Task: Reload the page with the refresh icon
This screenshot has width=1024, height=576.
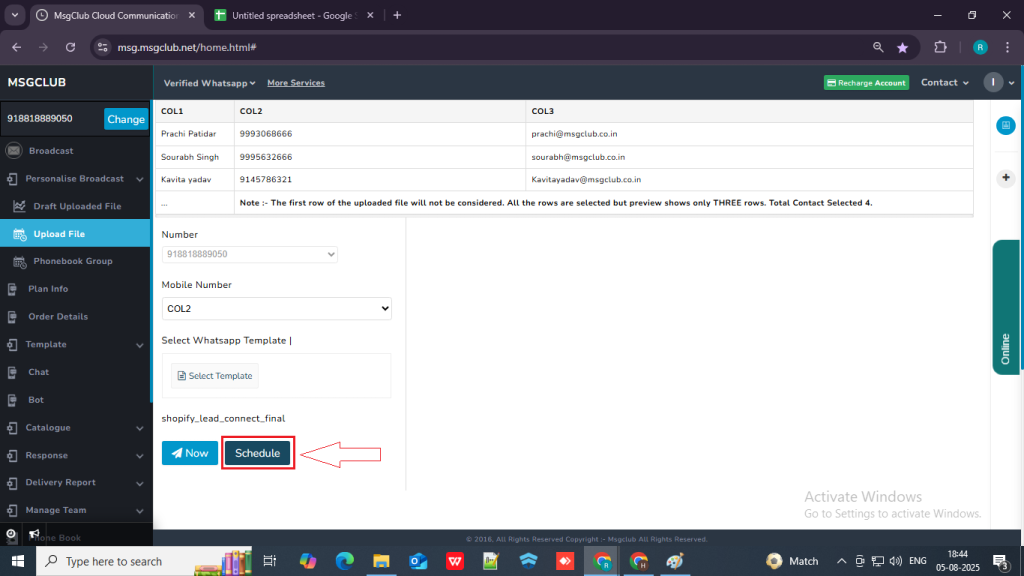Action: coord(71,47)
